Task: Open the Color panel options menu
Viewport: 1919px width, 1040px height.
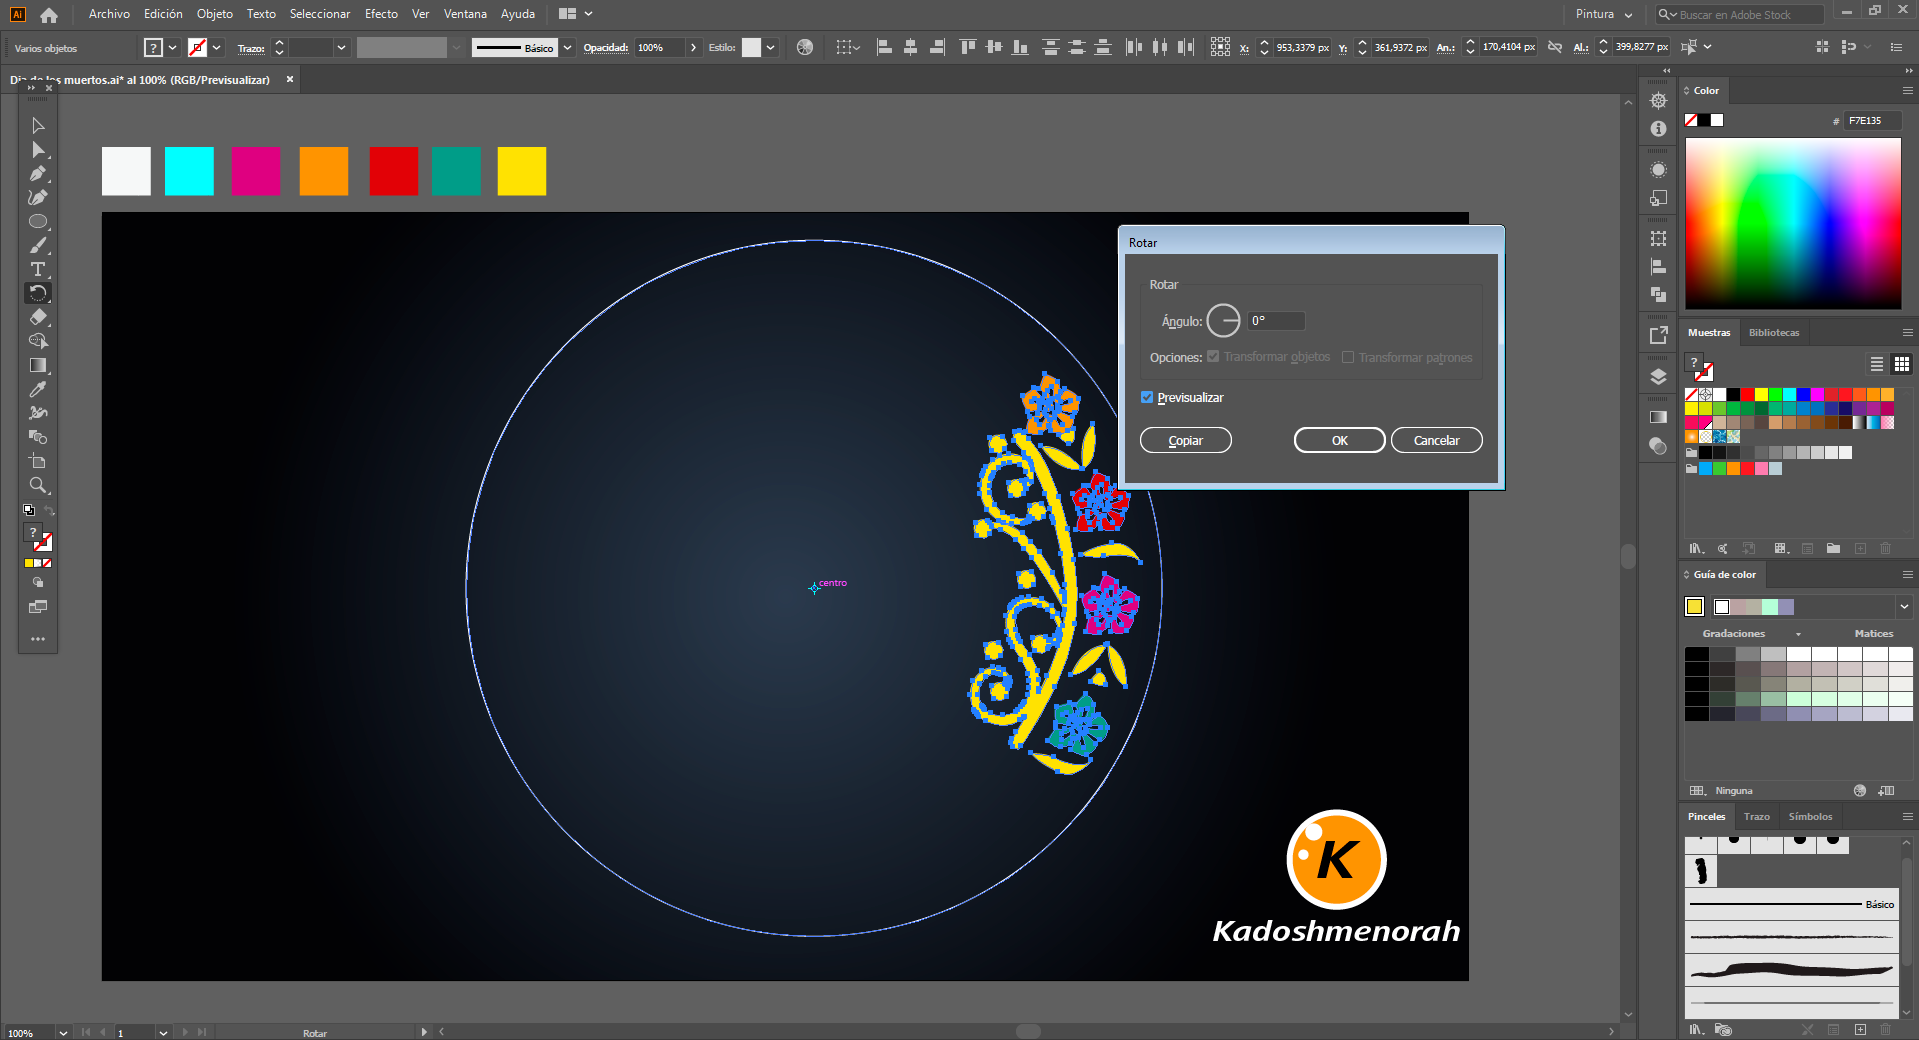Action: [x=1907, y=91]
